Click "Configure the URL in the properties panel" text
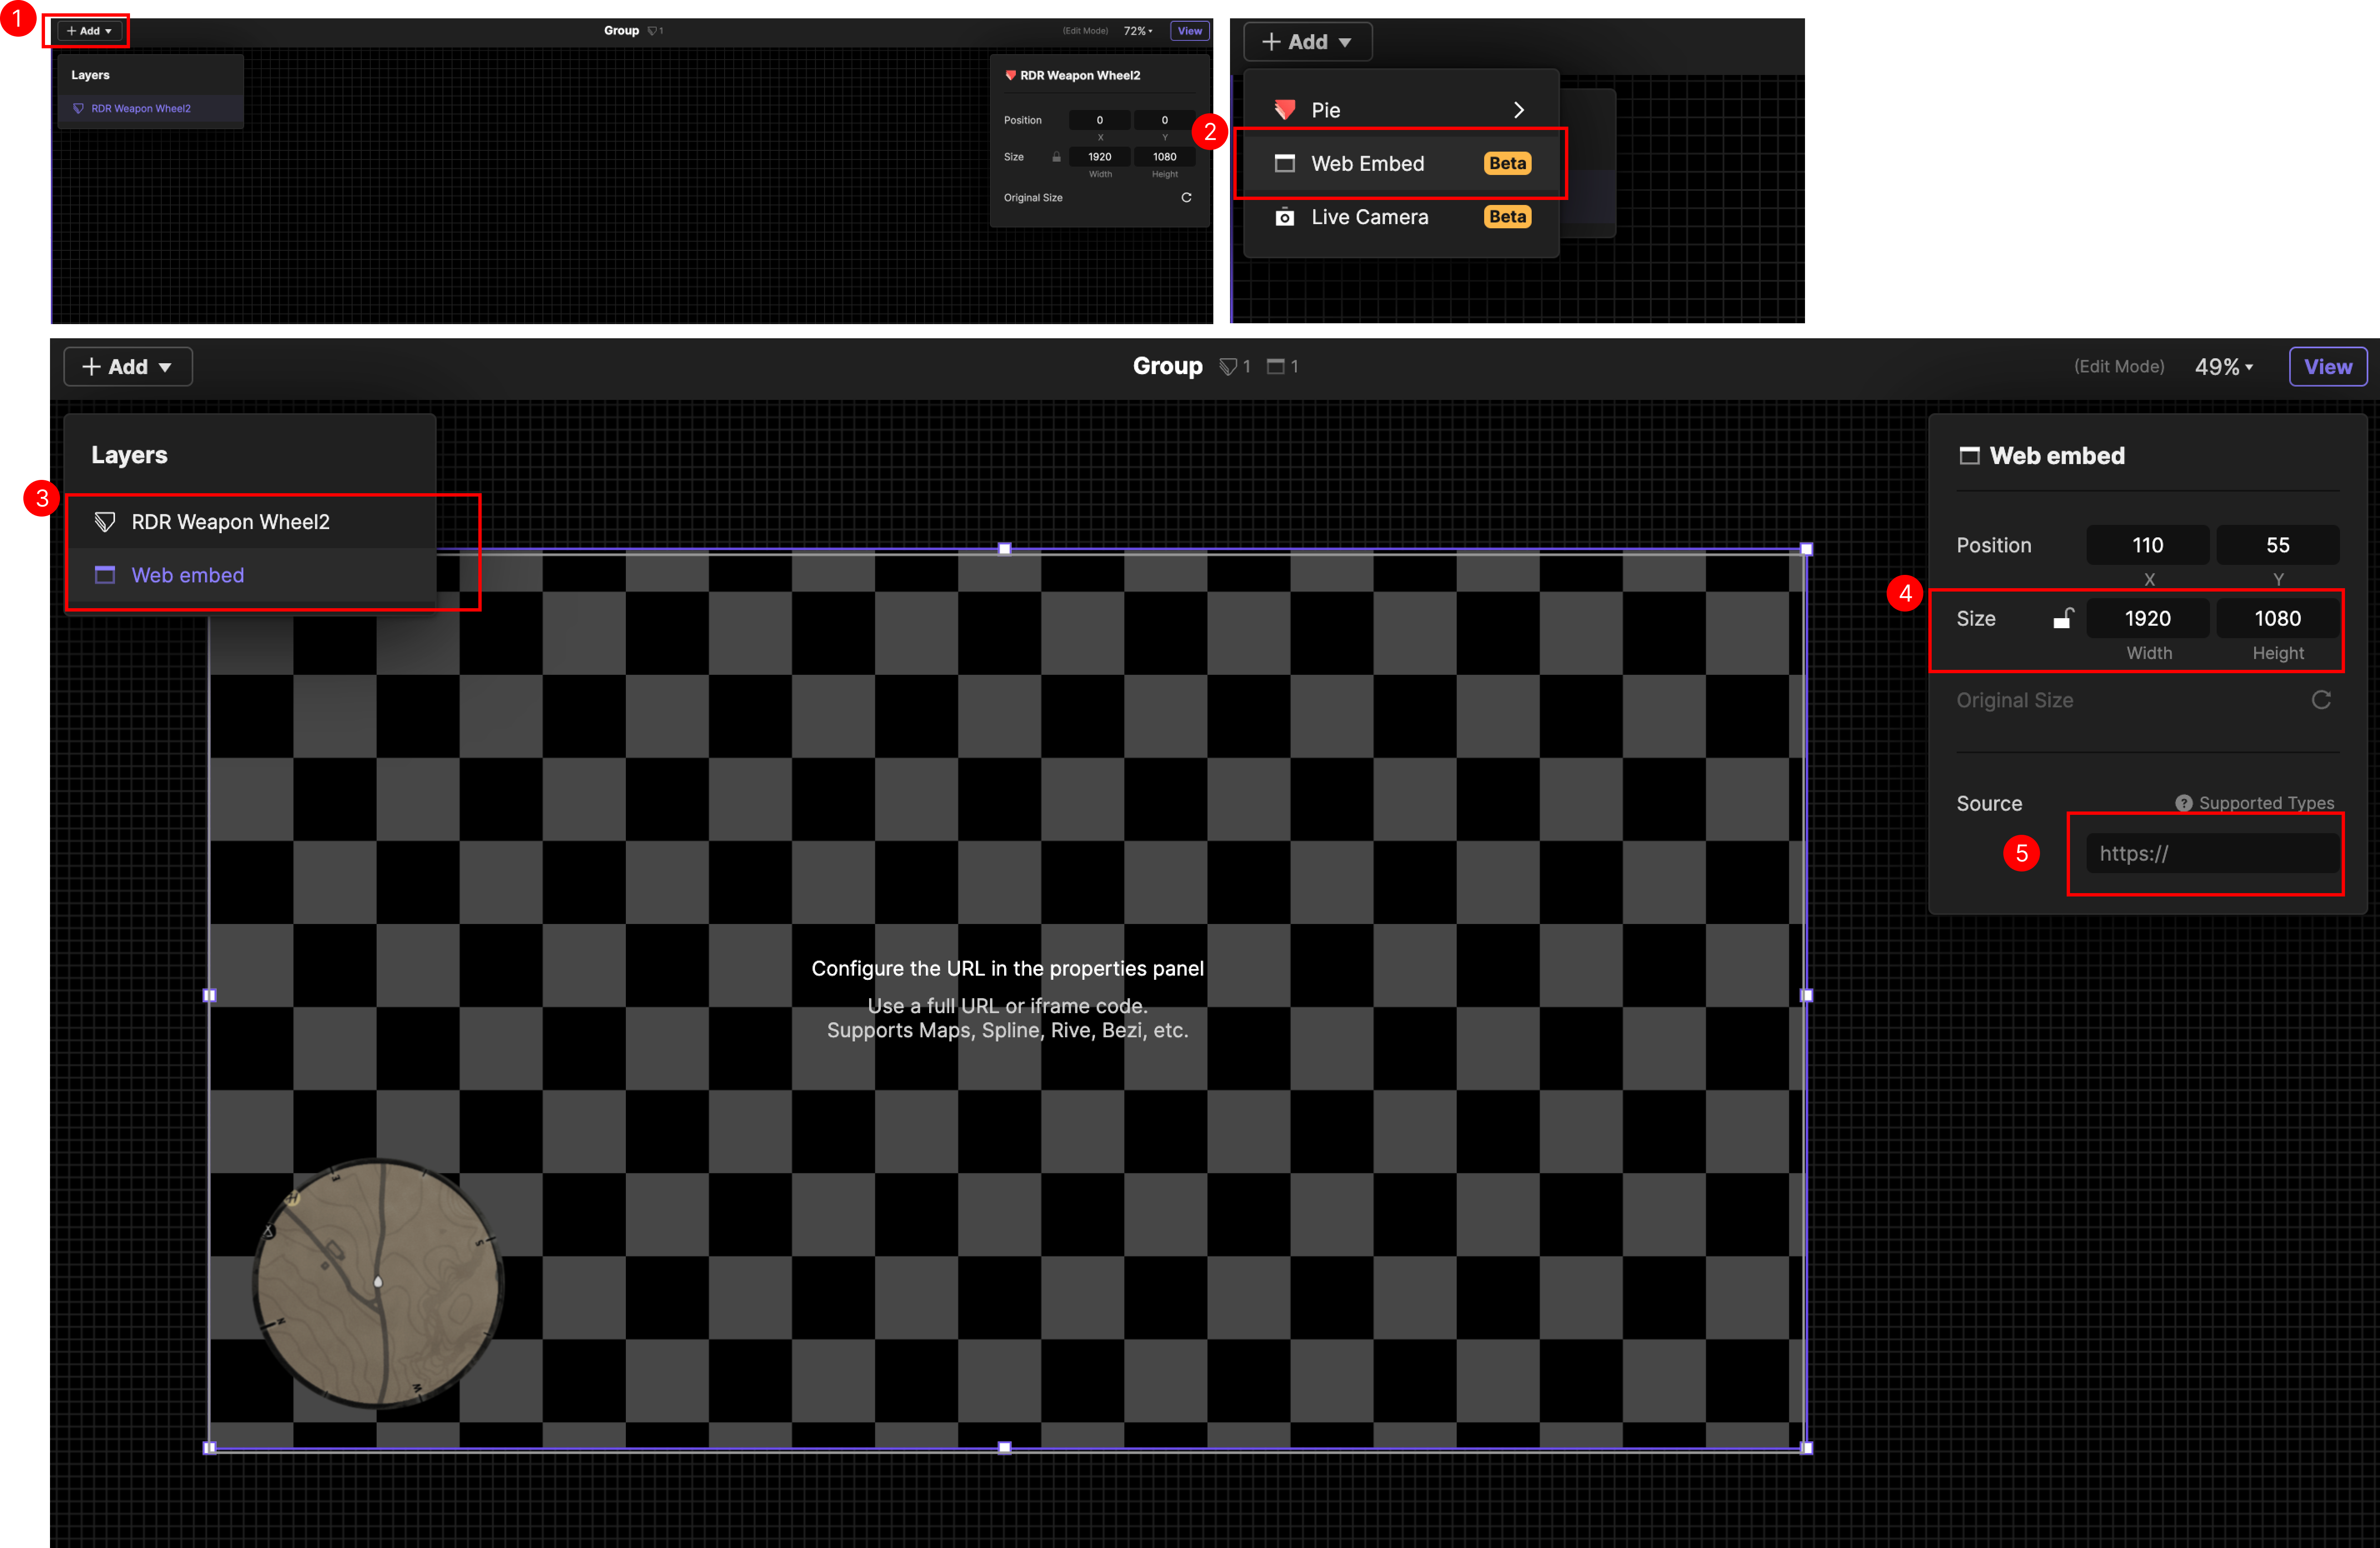The height and width of the screenshot is (1548, 2380). click(1007, 969)
